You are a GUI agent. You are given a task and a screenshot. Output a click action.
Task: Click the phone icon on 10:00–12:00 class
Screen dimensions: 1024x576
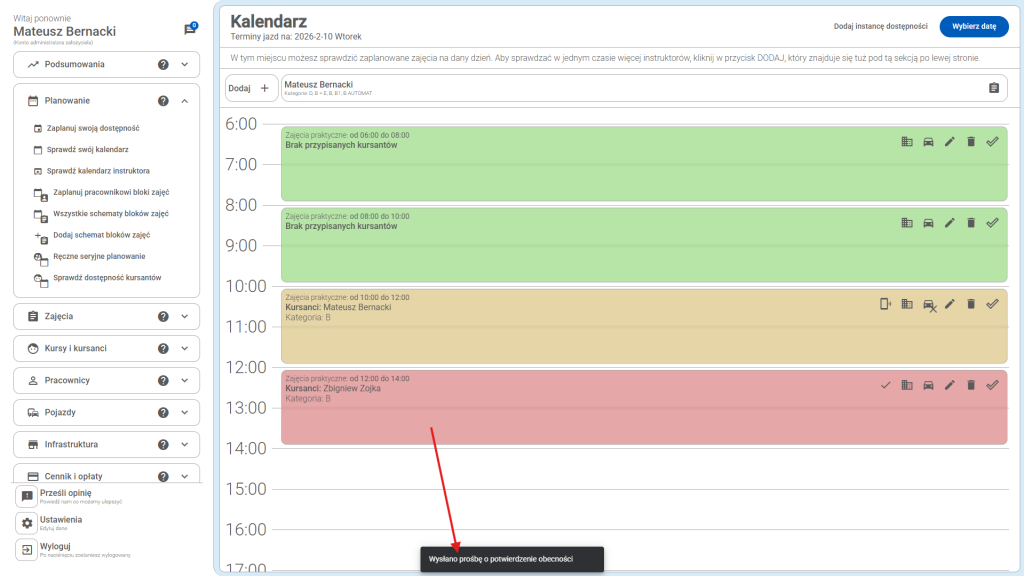point(885,304)
